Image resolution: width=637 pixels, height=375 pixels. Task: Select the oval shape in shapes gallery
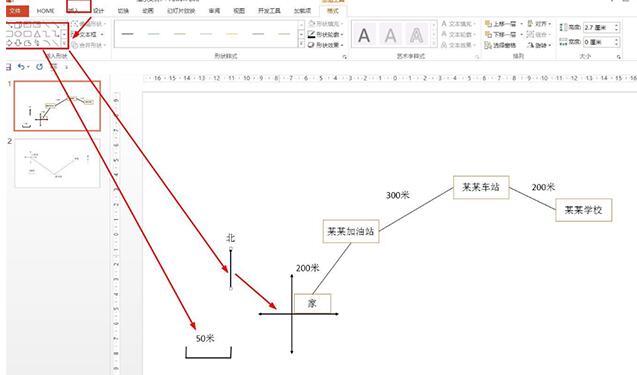point(18,34)
